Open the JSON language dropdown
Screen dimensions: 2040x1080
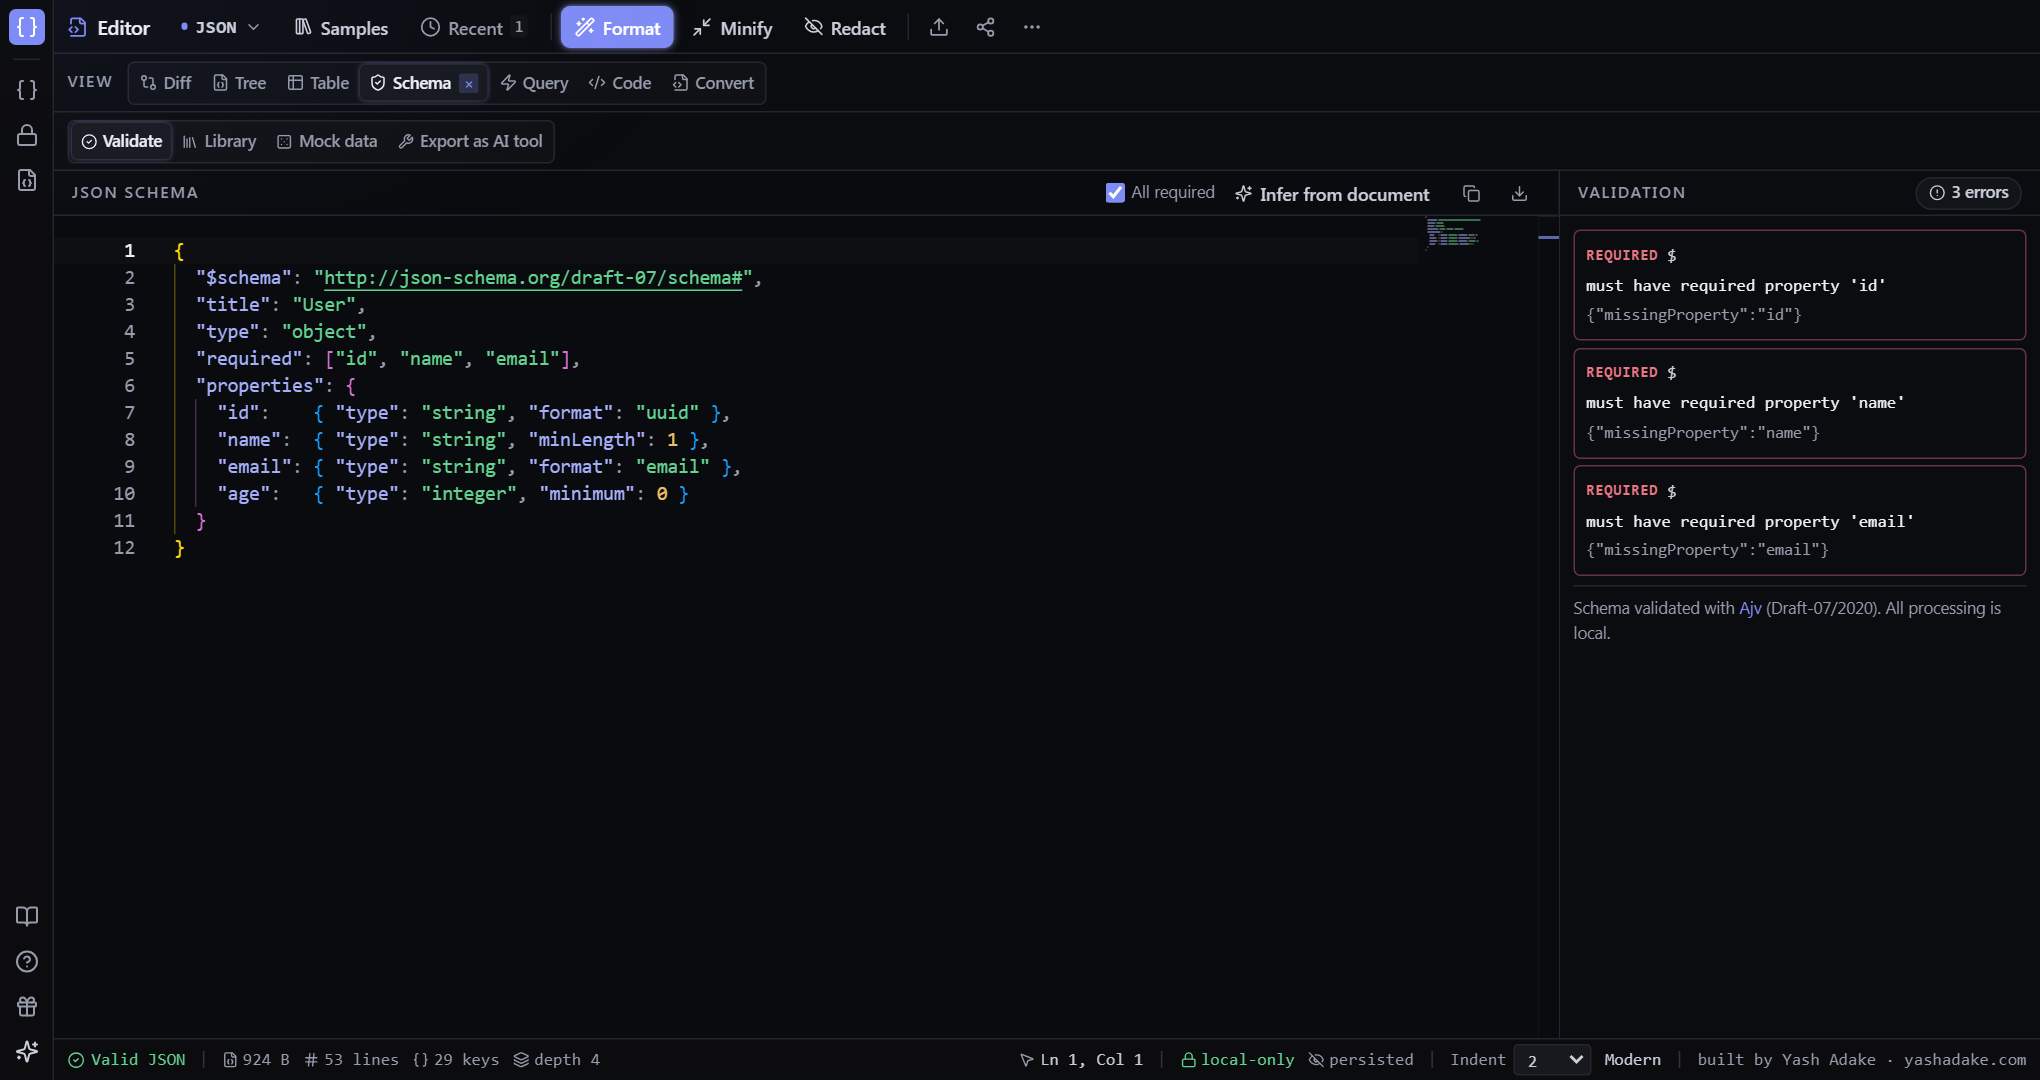tap(220, 27)
